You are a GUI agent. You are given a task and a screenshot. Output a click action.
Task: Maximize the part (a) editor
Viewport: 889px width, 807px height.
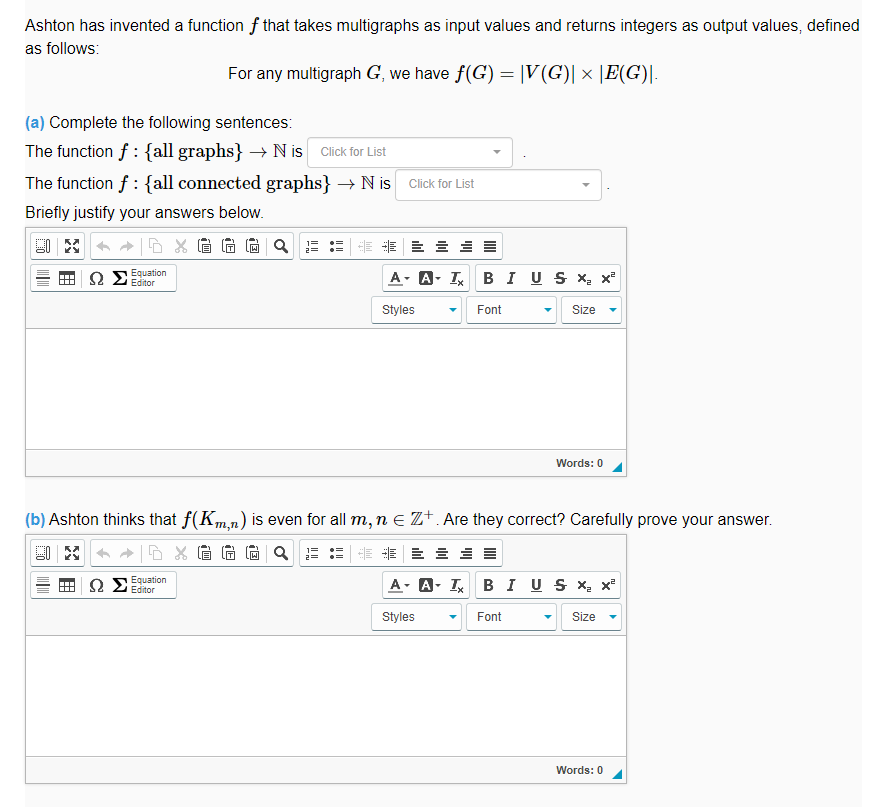click(72, 246)
